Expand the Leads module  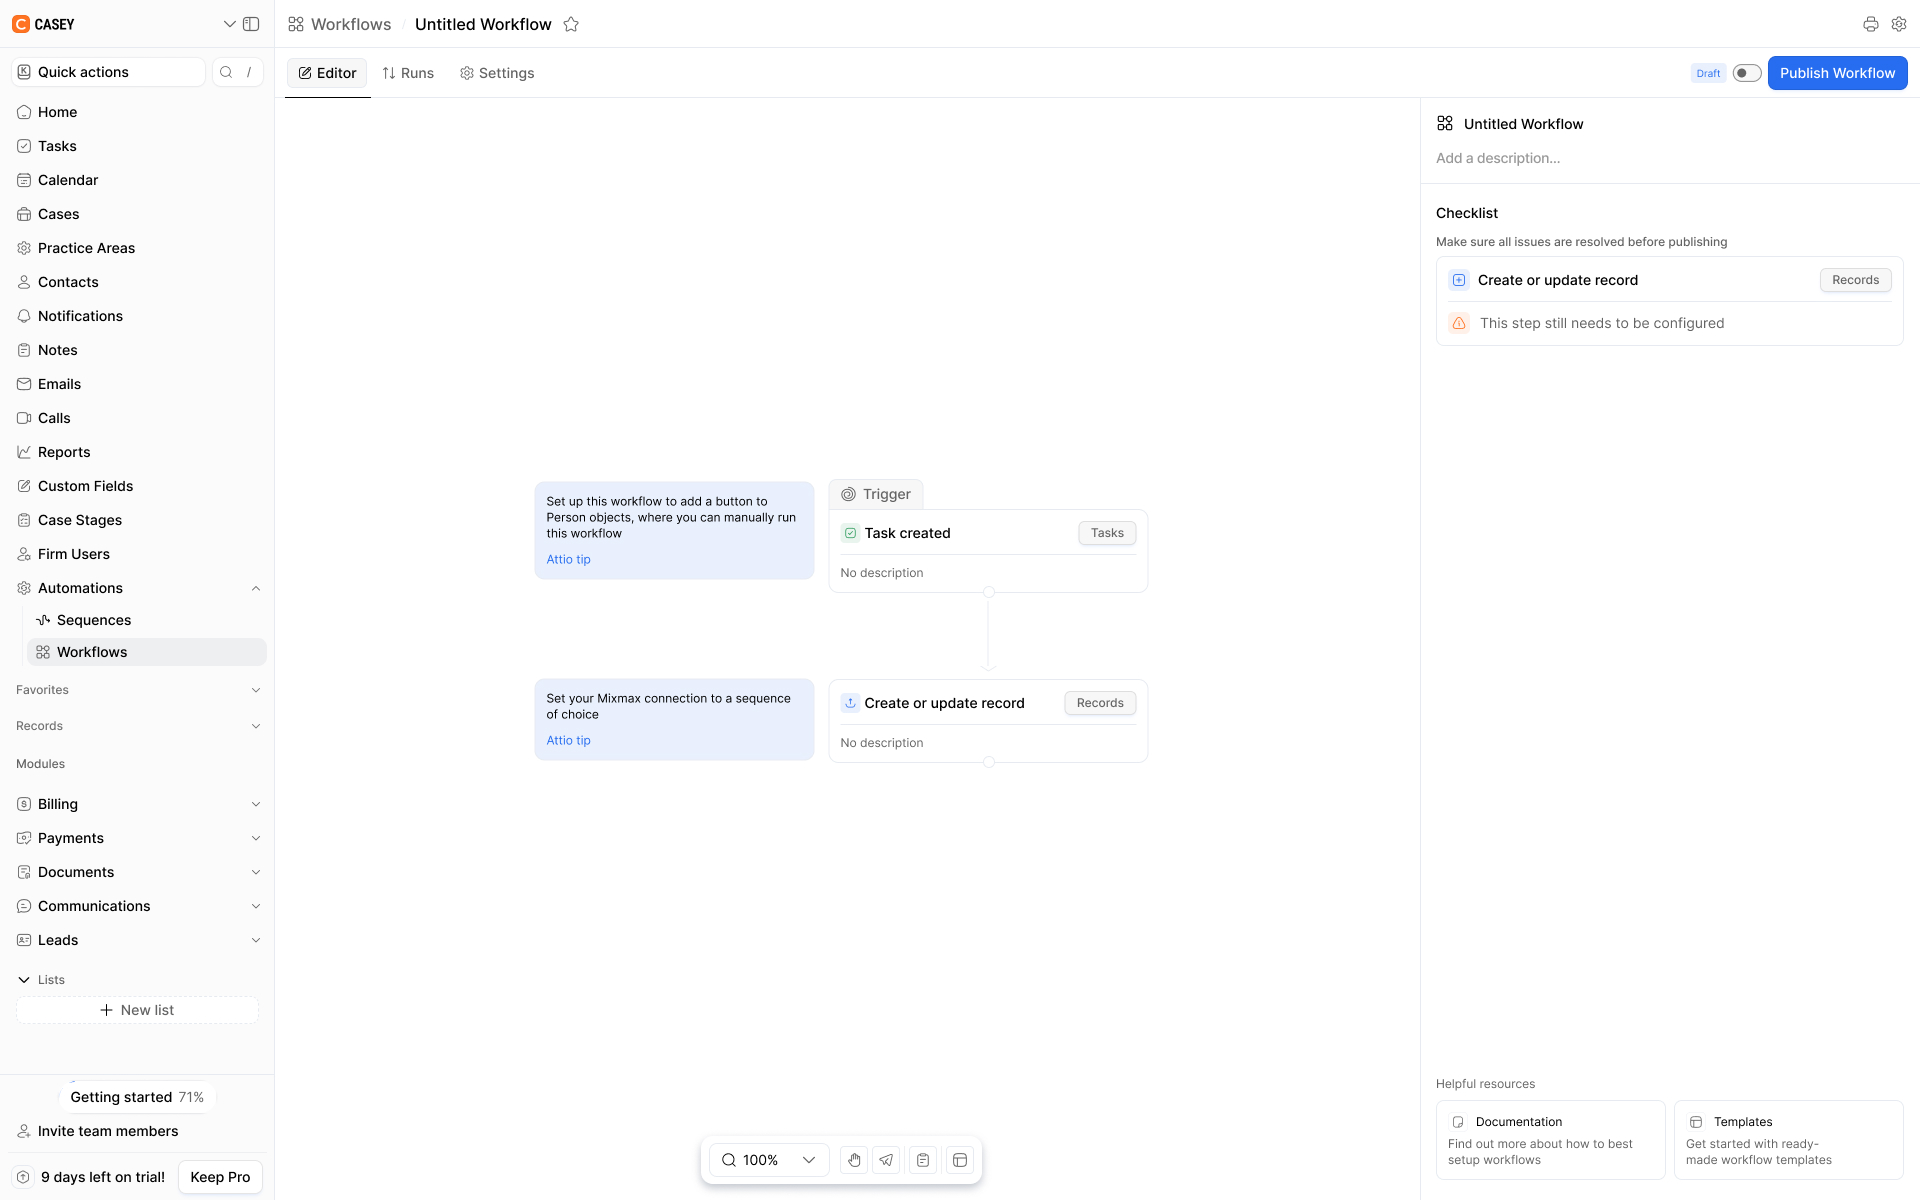pos(256,940)
